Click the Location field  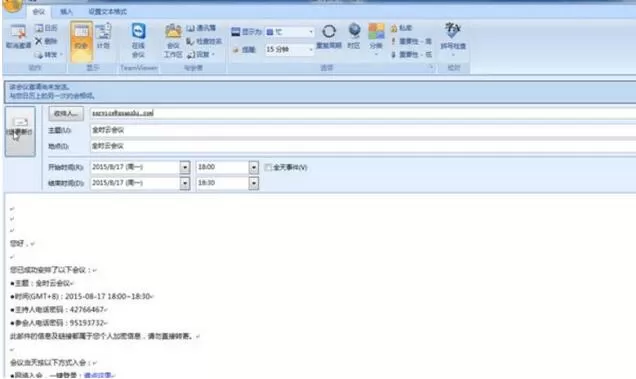pyautogui.click(x=363, y=146)
